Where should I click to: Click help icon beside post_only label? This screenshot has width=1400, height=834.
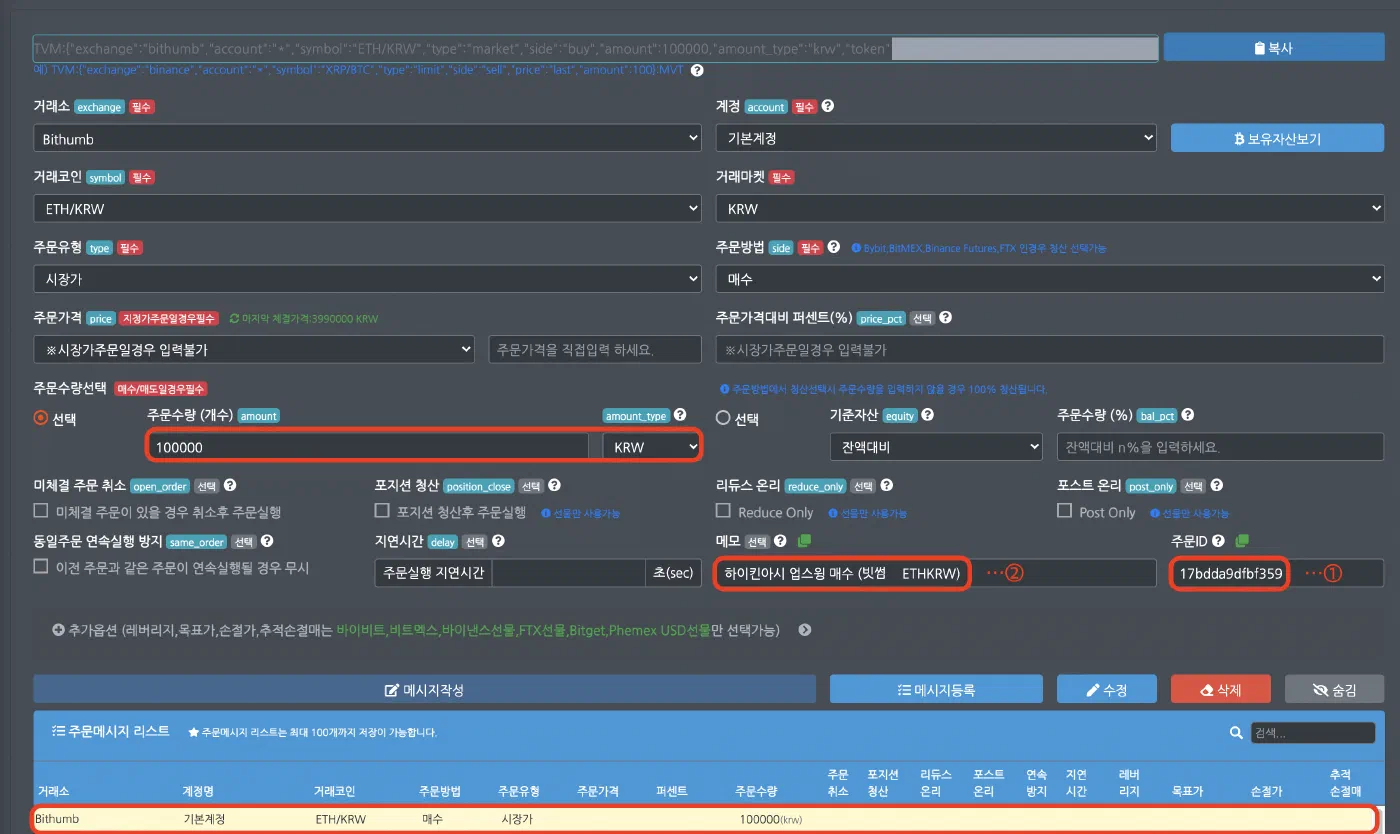click(1217, 486)
